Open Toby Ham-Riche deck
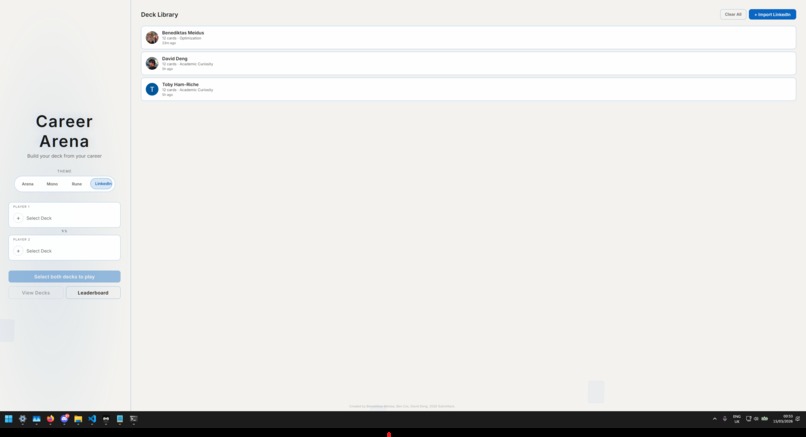Screen dimensions: 806x437 click(x=468, y=89)
